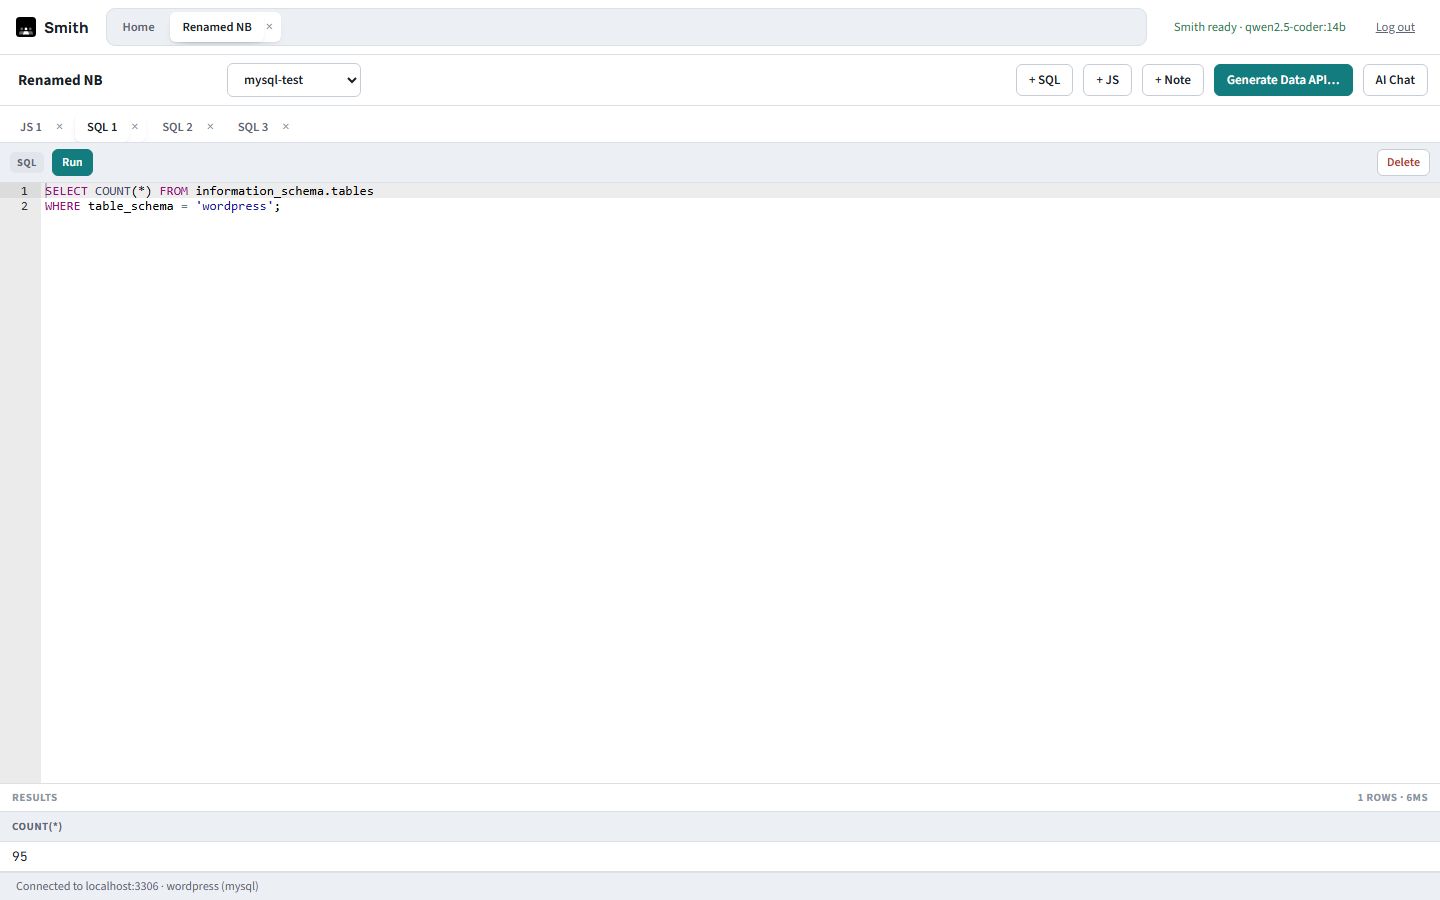Run the SQL query
The width and height of the screenshot is (1440, 900).
point(72,162)
